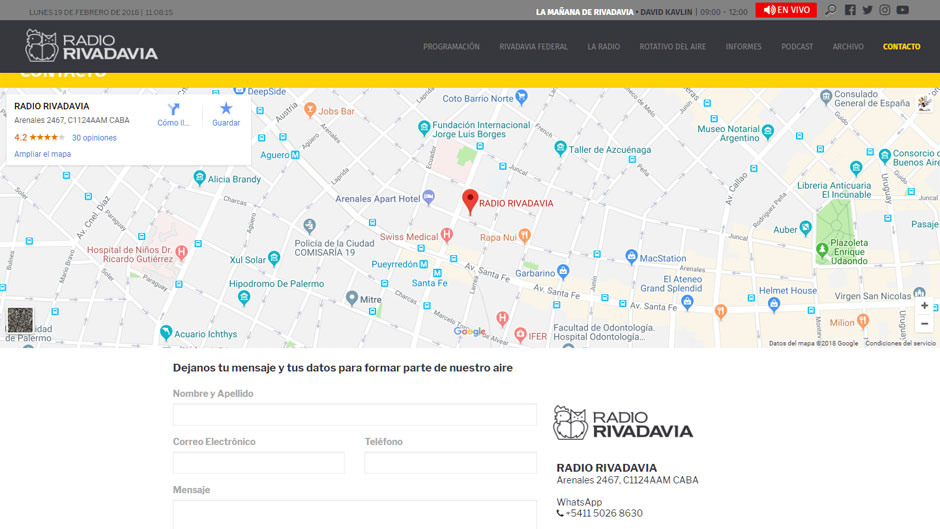Click the Museo Notarial Argentino marker

tap(768, 132)
